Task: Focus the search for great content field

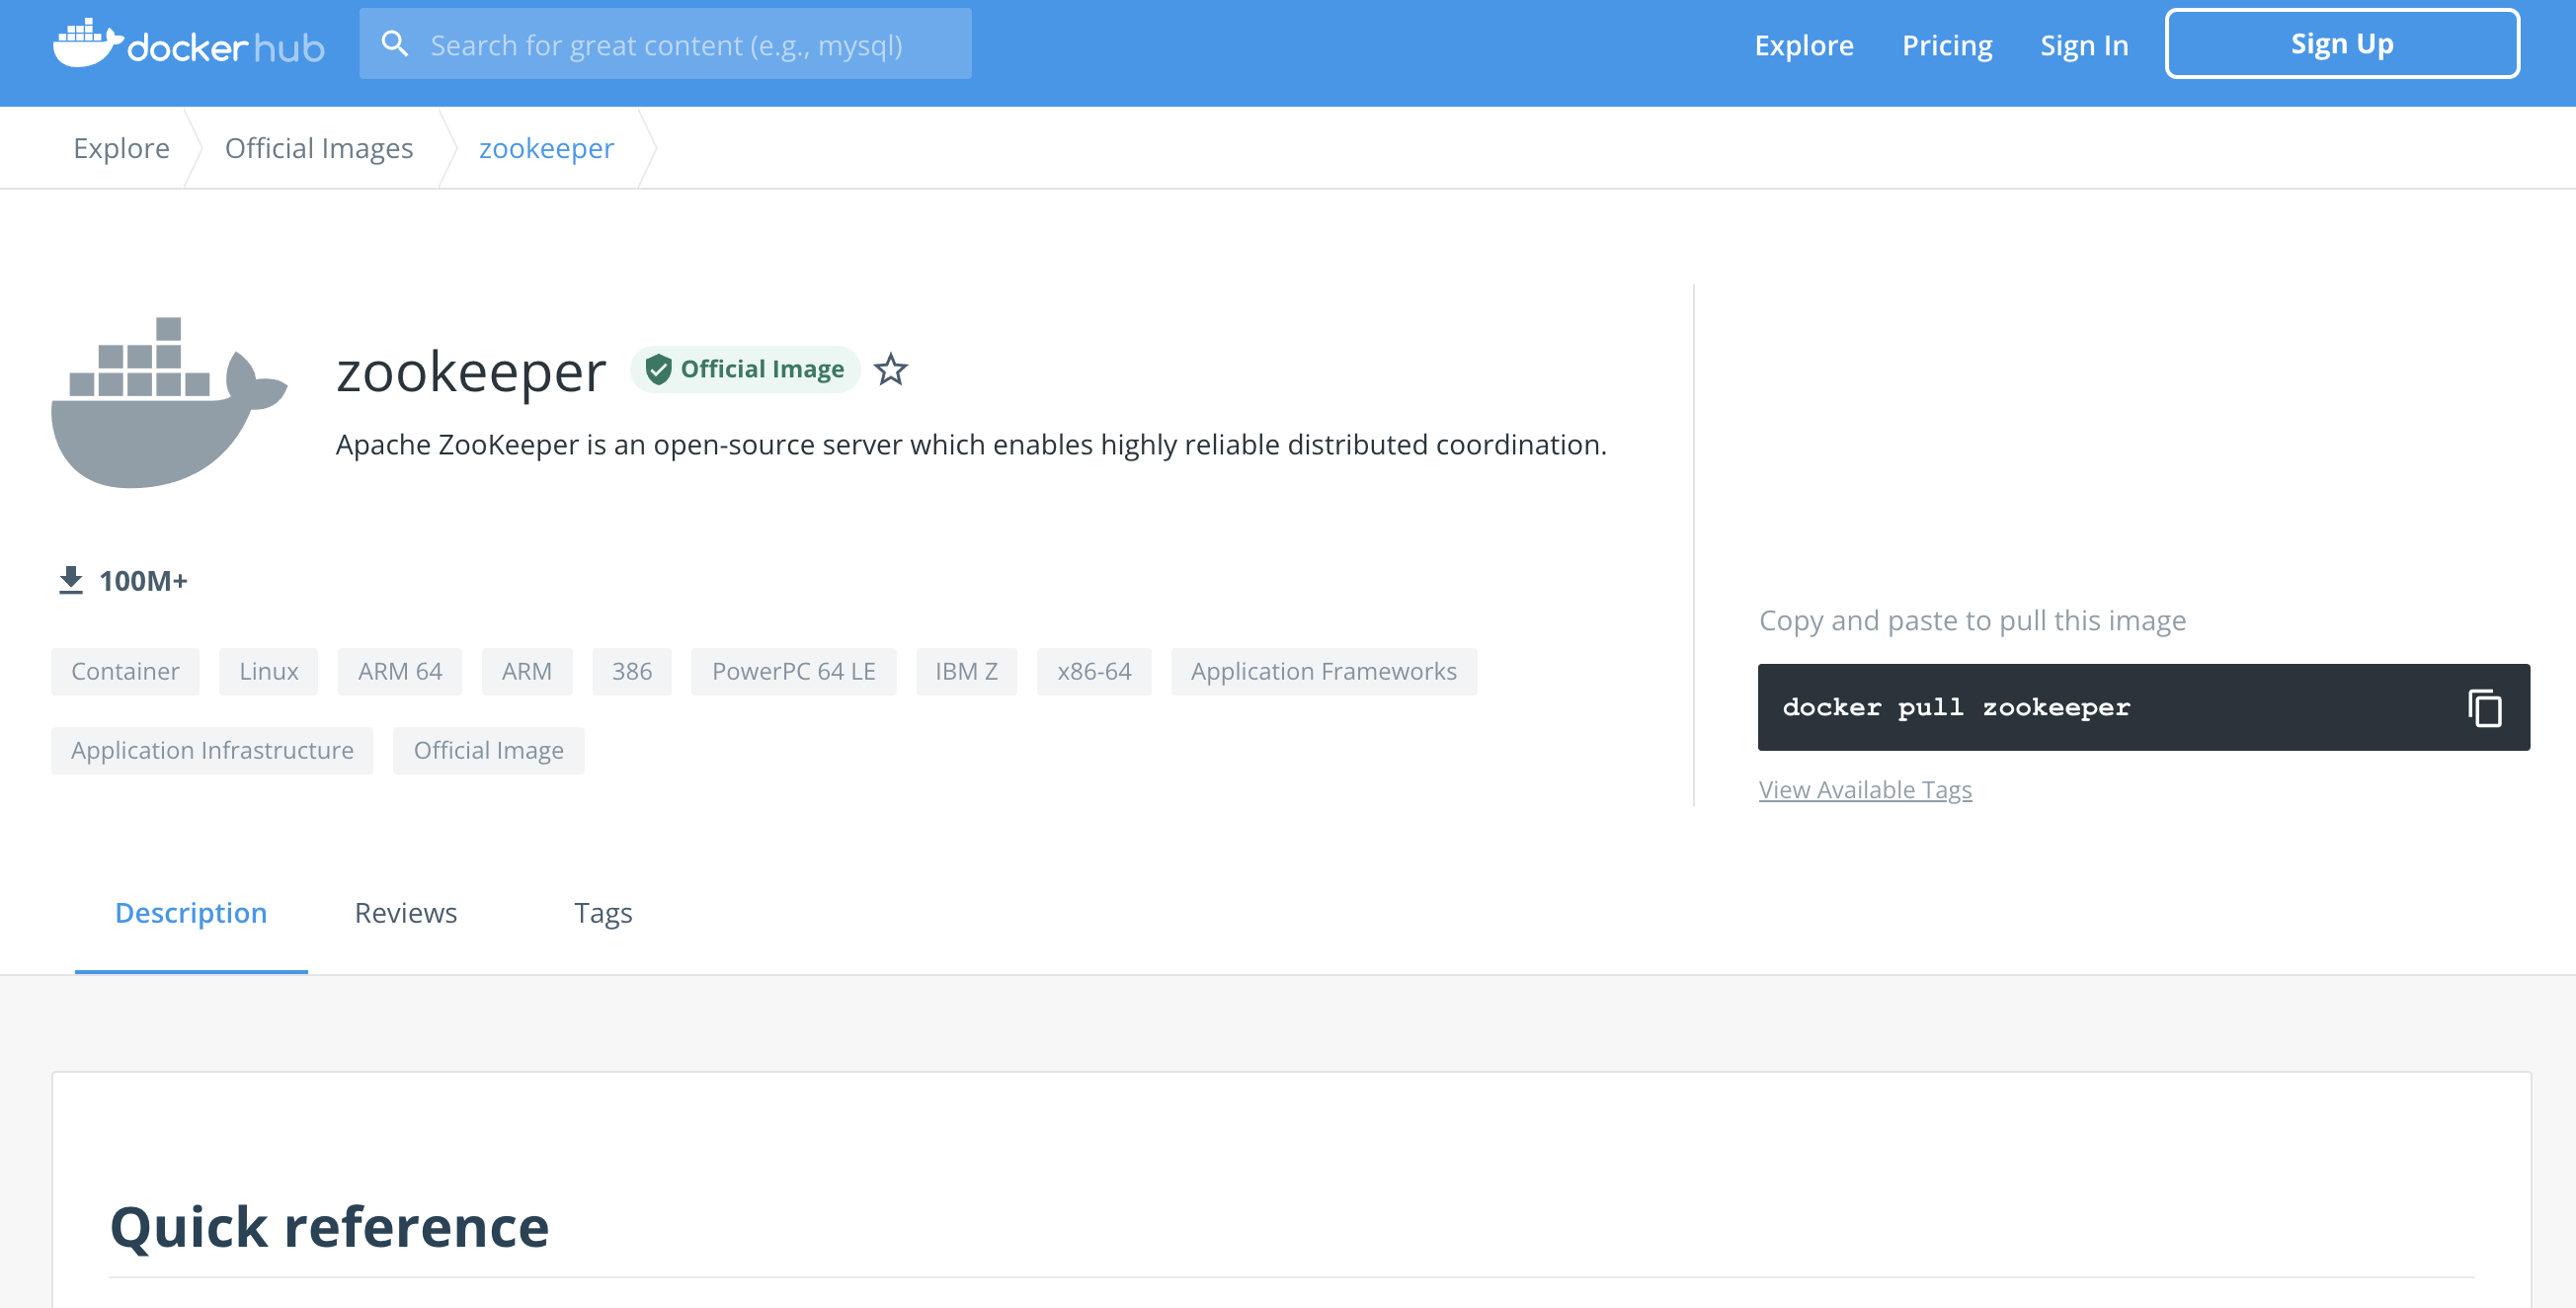Action: [x=666, y=44]
